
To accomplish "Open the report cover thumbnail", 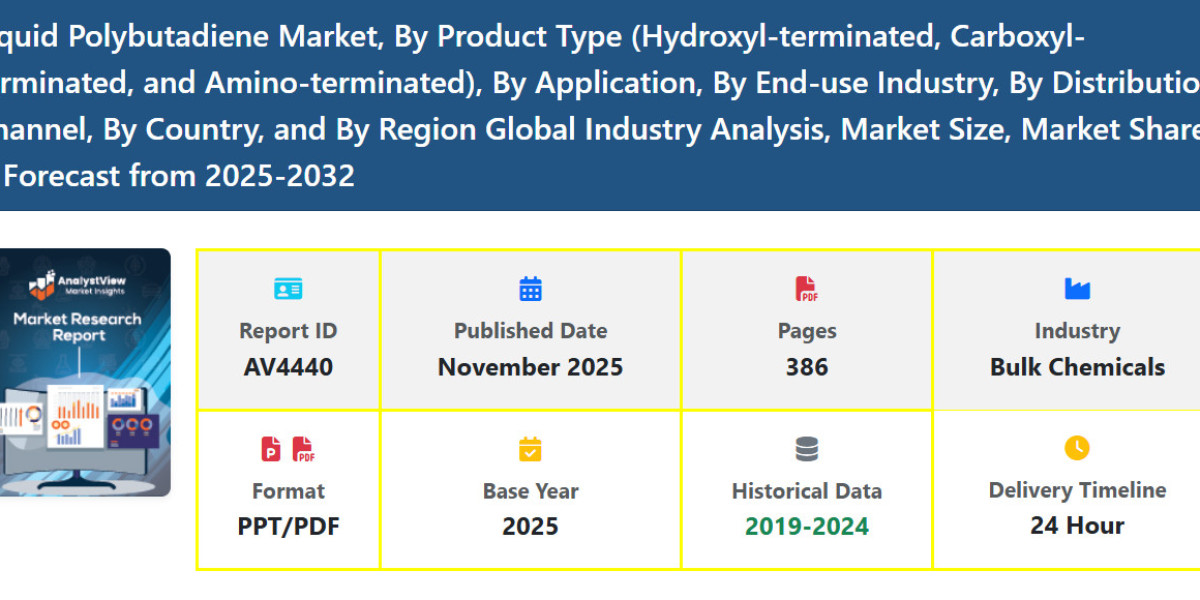I will pyautogui.click(x=85, y=370).
